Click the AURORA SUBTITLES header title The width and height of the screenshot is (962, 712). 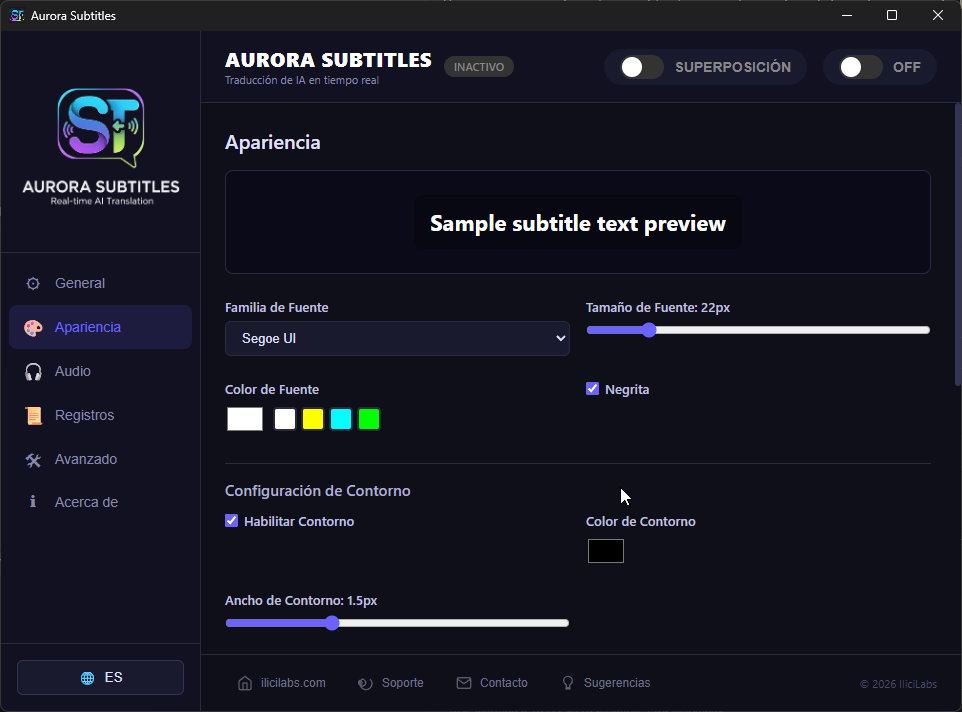[x=328, y=60]
